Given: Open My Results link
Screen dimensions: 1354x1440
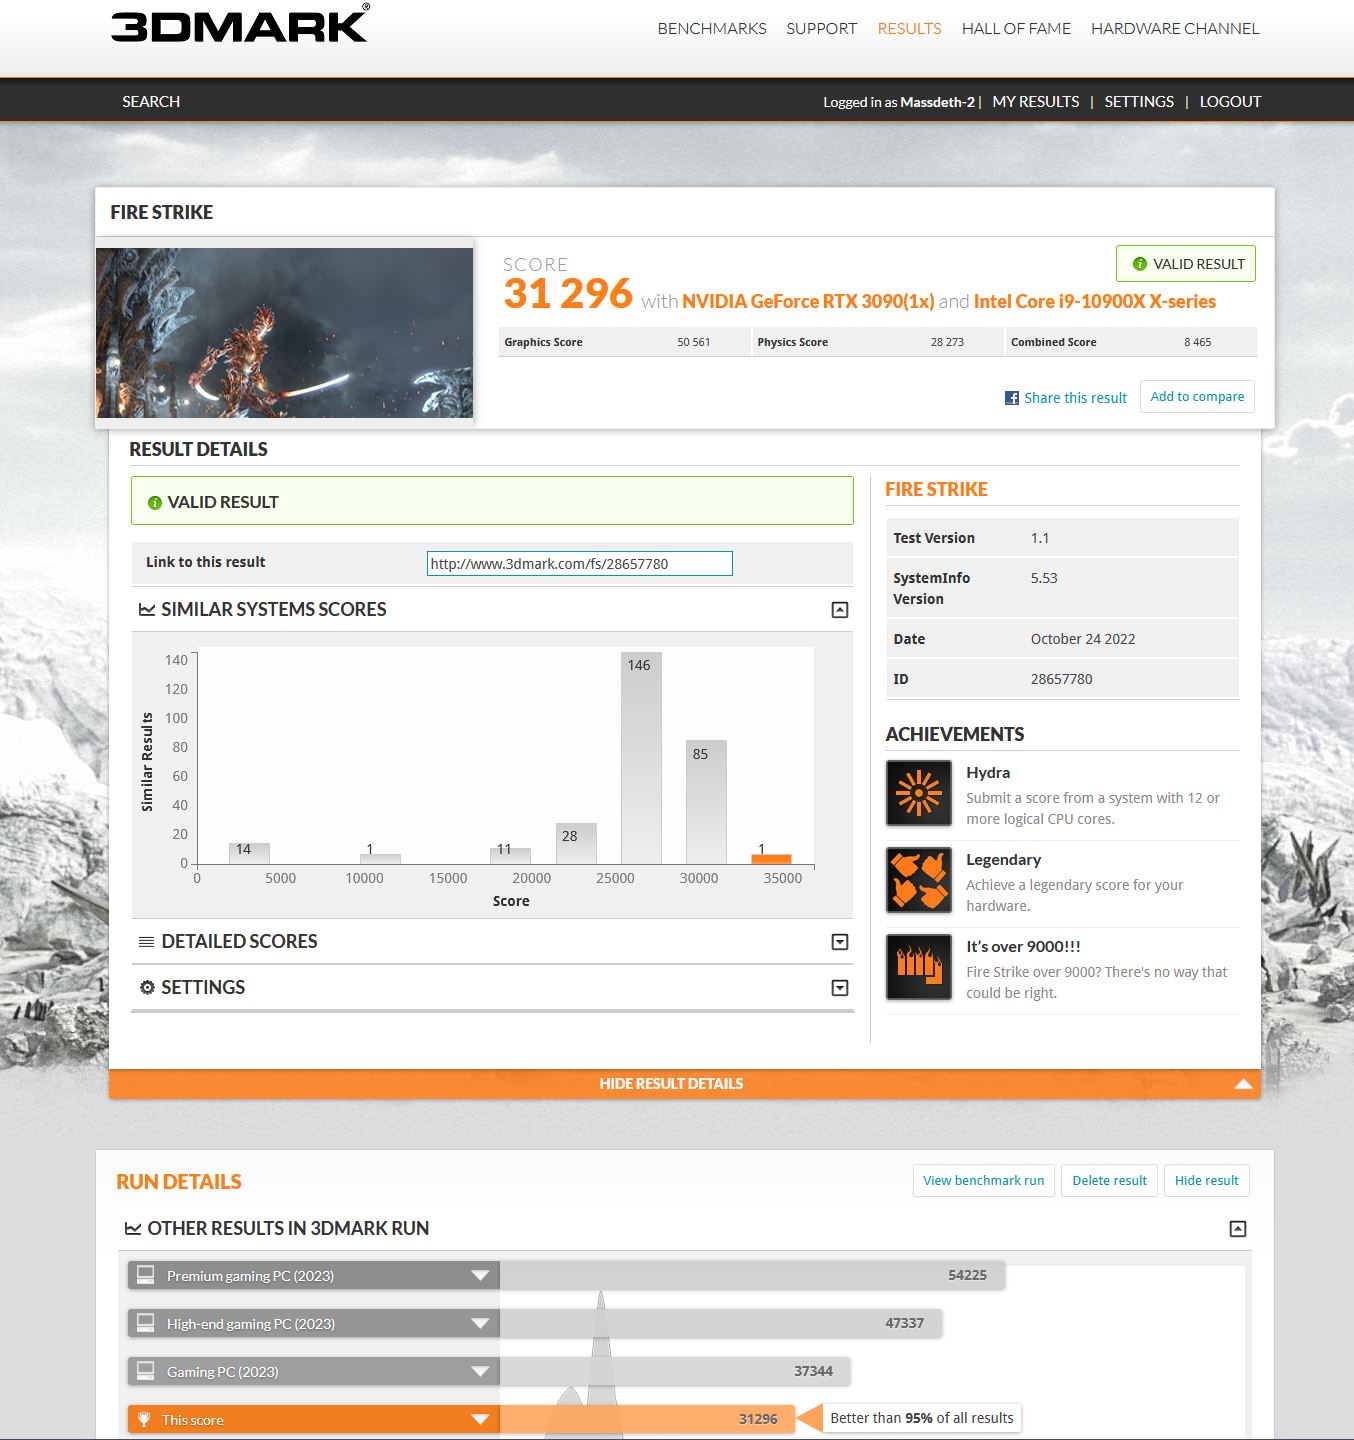Looking at the screenshot, I should coord(1036,102).
